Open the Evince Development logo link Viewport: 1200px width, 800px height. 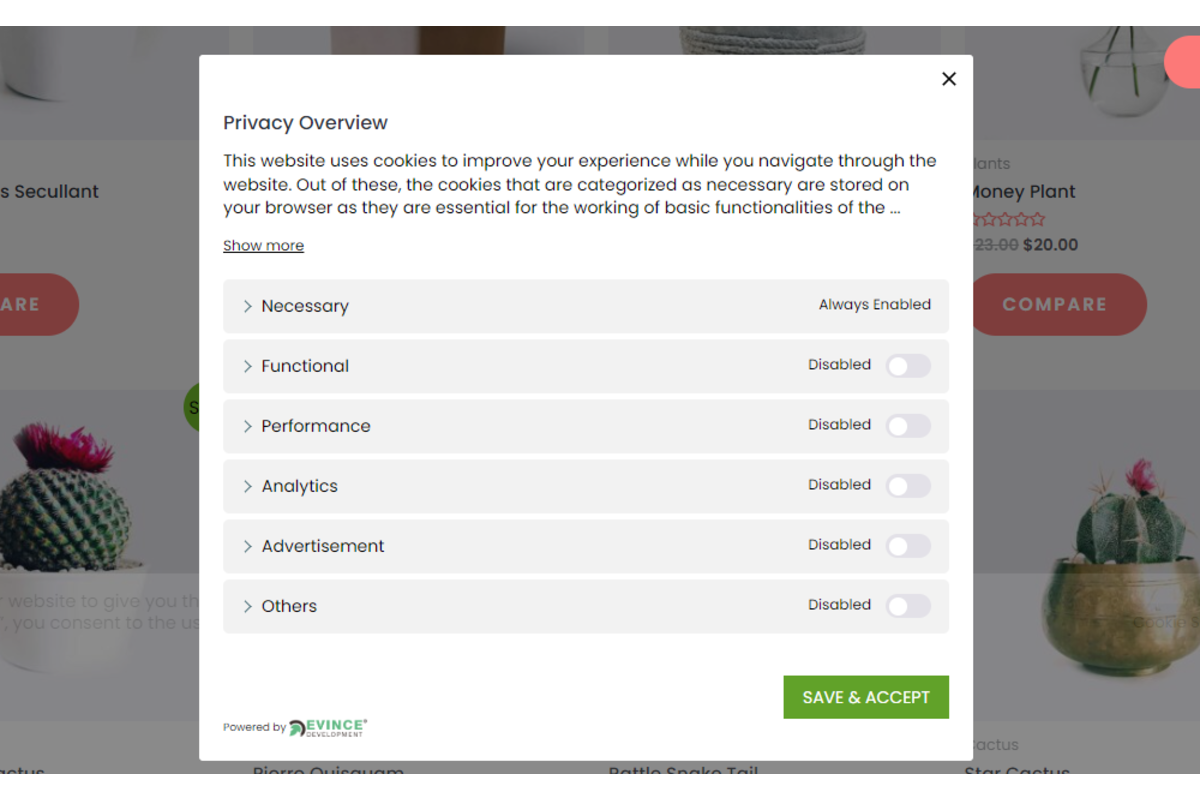(x=328, y=727)
